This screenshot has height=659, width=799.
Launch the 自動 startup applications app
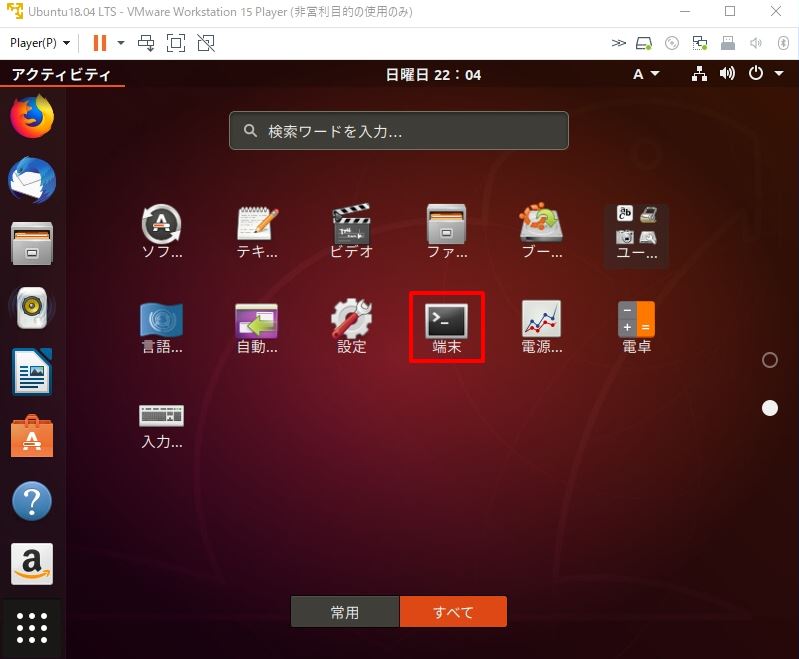[x=256, y=327]
